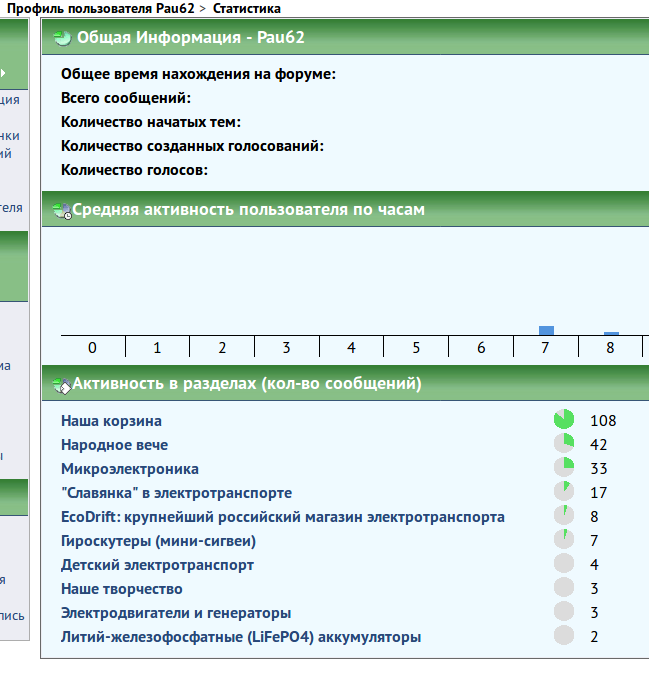The image size is (649, 673).
Task: Click the Общая Информация header icon
Action: pos(62,39)
